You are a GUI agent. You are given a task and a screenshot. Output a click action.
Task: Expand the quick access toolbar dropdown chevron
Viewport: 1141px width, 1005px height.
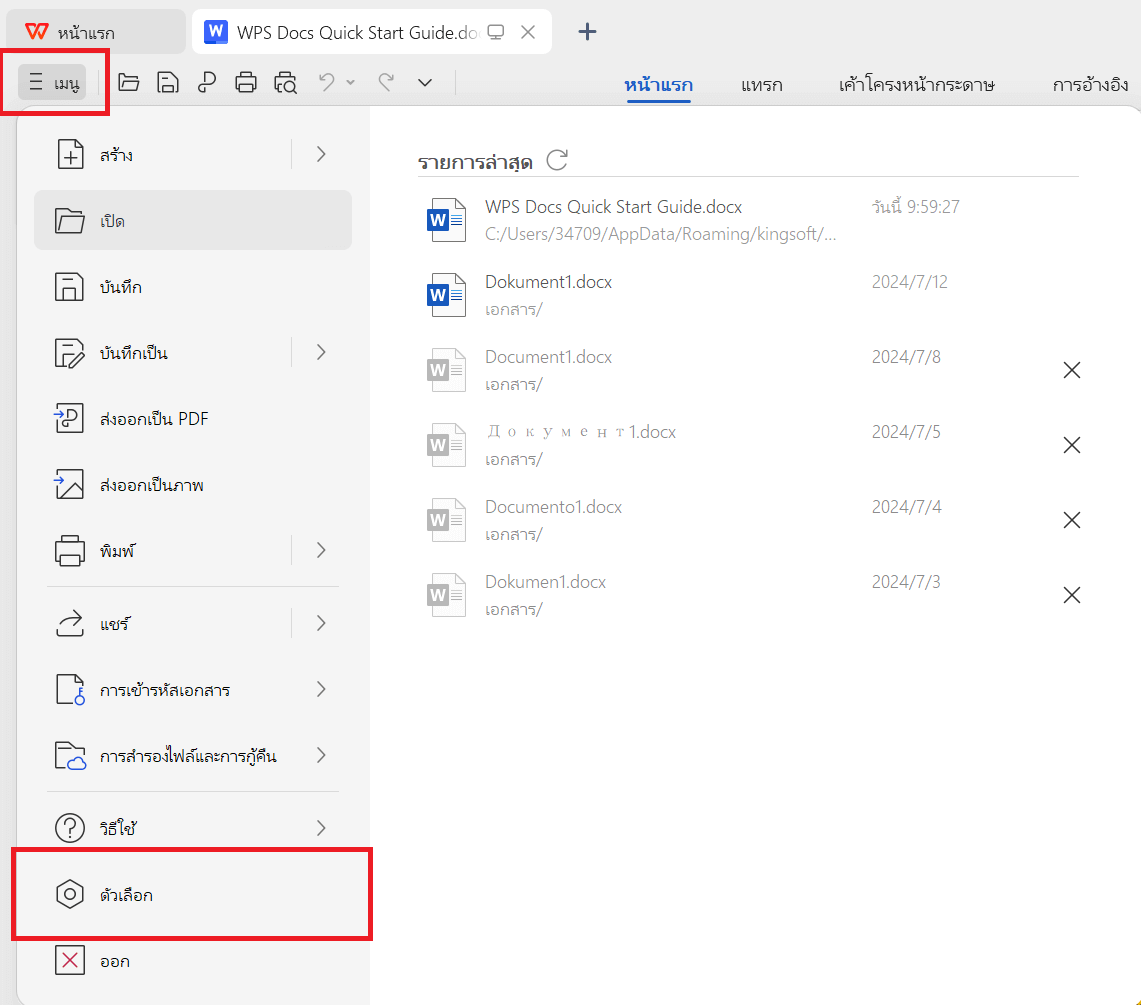(x=425, y=82)
